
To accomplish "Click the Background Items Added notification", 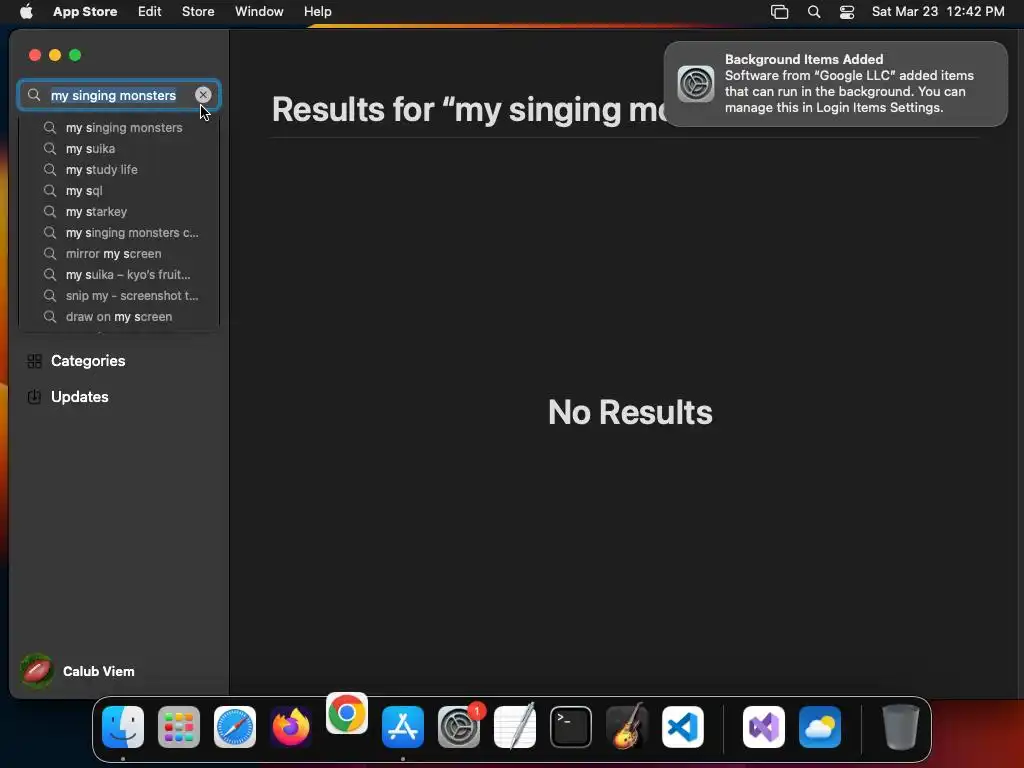I will click(835, 84).
